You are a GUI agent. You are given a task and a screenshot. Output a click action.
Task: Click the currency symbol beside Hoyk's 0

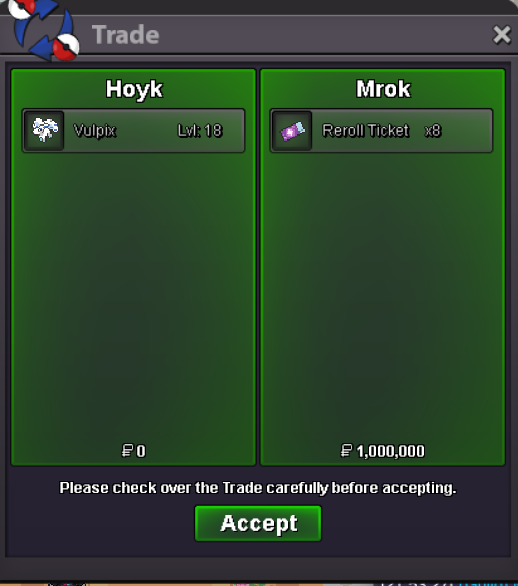point(127,451)
